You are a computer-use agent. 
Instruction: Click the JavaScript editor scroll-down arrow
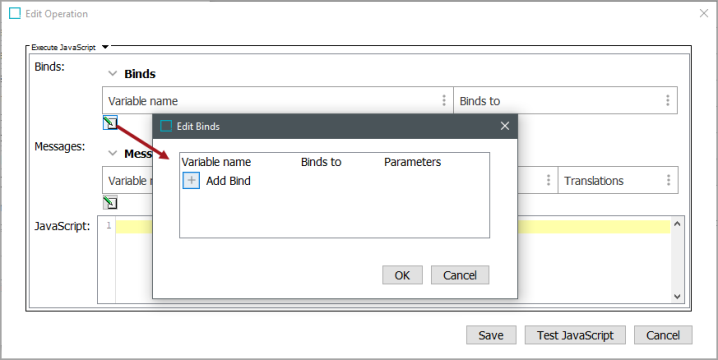(677, 296)
